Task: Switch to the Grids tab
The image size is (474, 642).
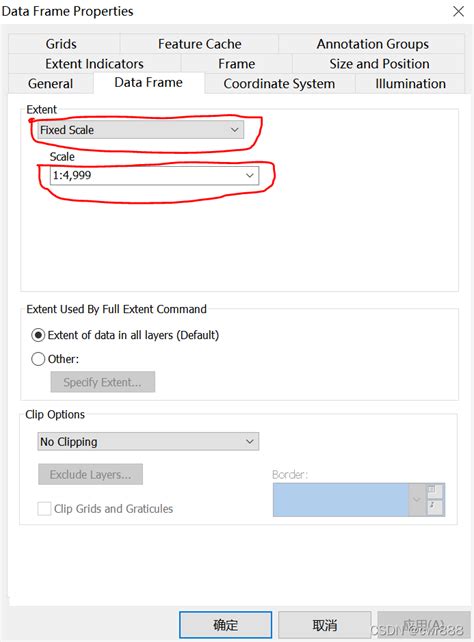Action: 61,44
